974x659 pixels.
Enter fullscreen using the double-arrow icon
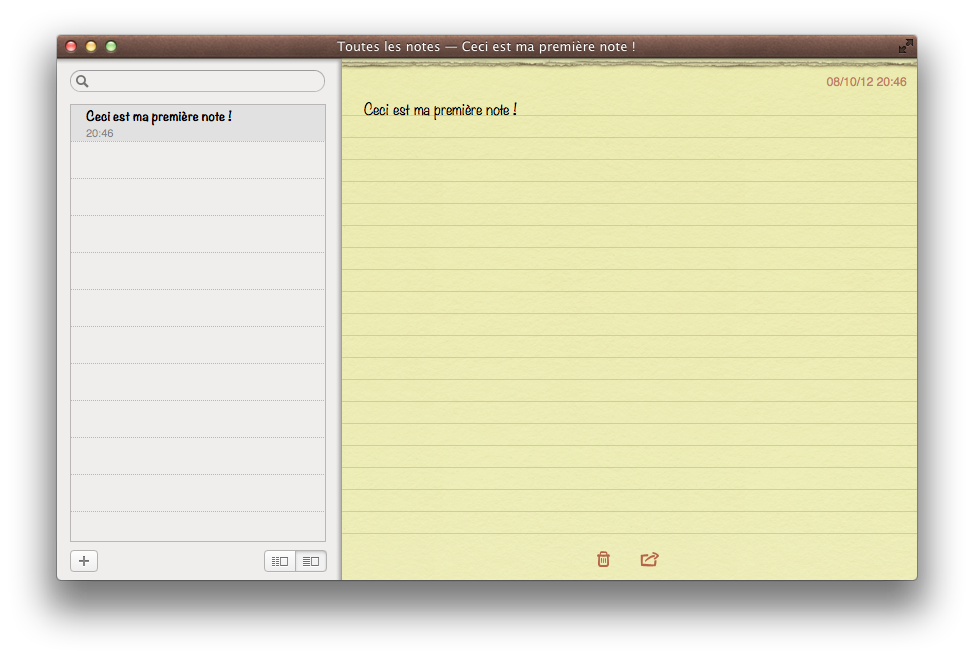pyautogui.click(x=905, y=45)
